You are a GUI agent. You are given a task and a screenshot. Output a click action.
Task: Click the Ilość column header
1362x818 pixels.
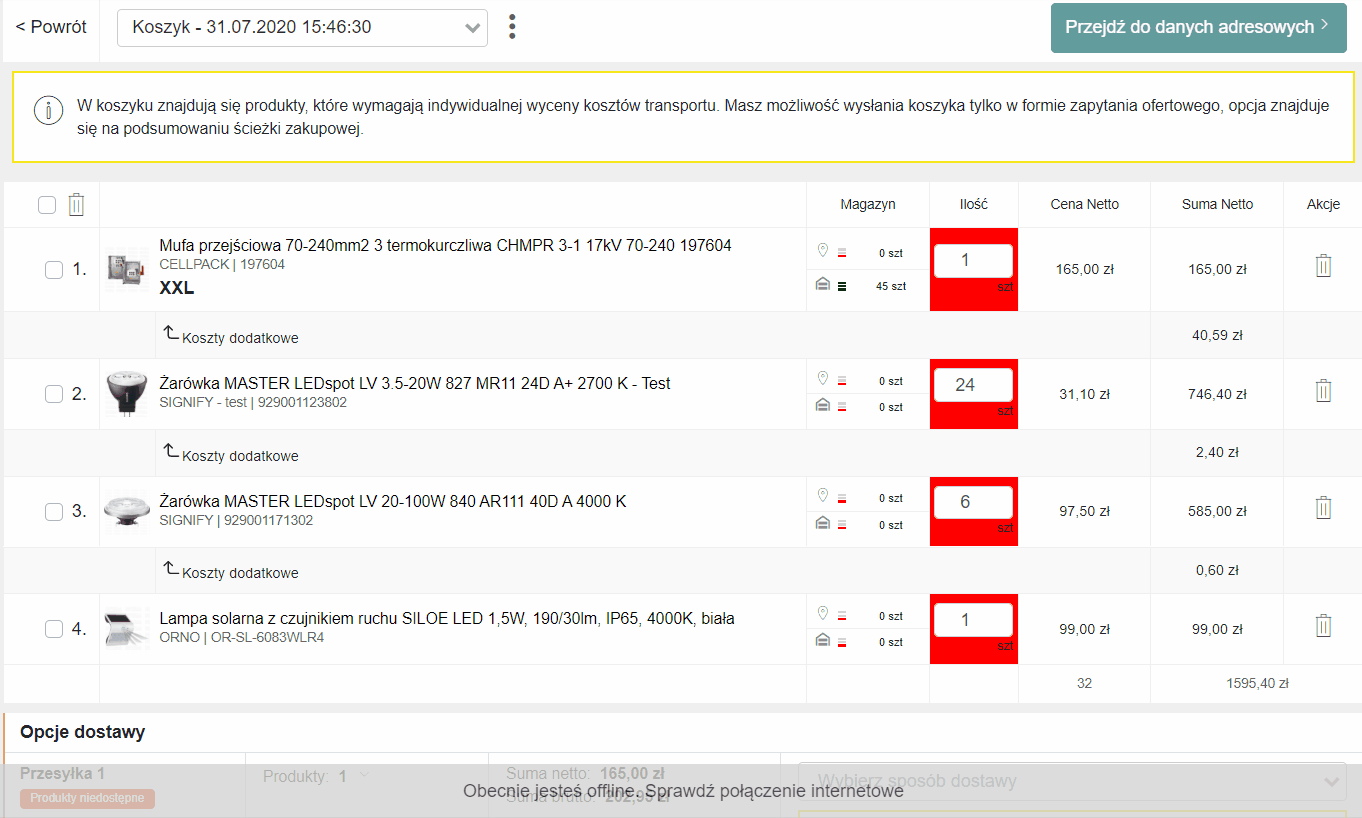coord(973,204)
